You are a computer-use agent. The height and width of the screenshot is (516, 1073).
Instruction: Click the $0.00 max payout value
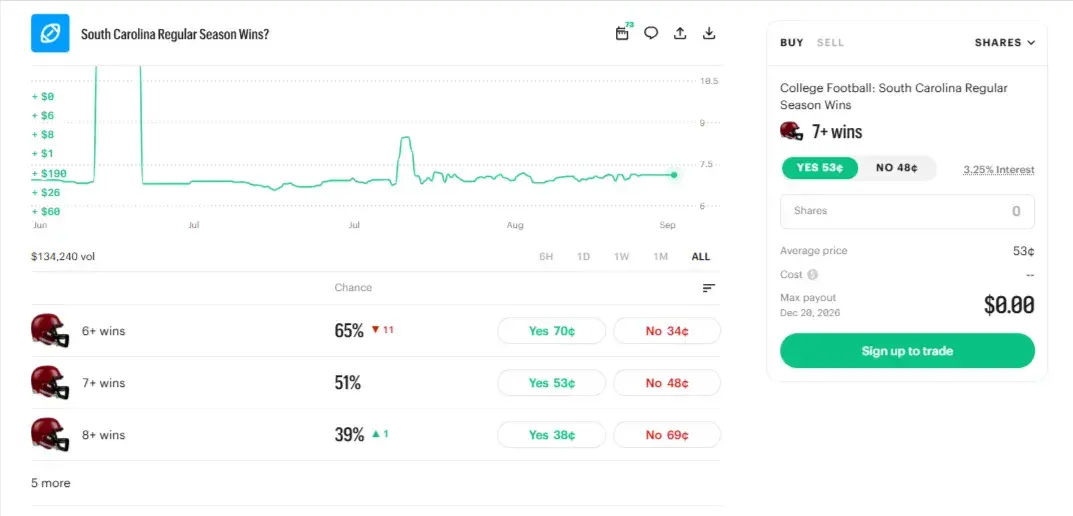point(1009,305)
